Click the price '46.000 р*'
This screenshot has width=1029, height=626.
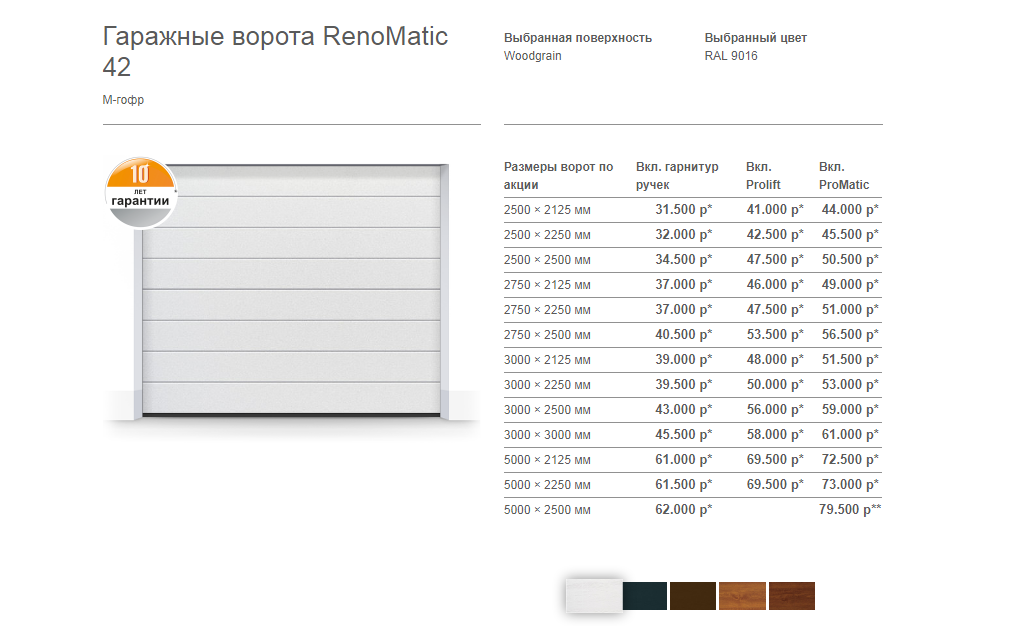[x=774, y=284]
